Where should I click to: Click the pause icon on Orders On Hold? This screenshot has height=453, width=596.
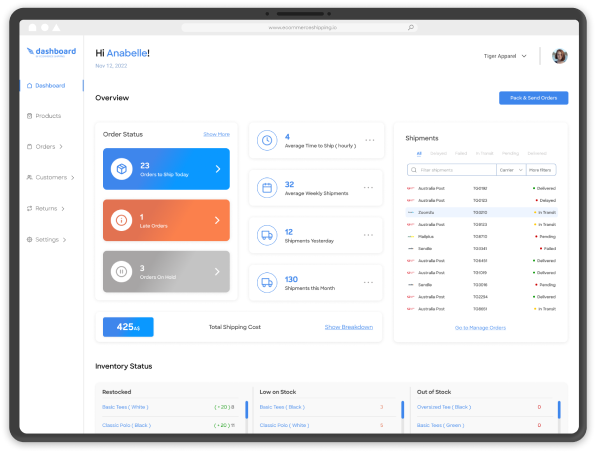pos(121,271)
